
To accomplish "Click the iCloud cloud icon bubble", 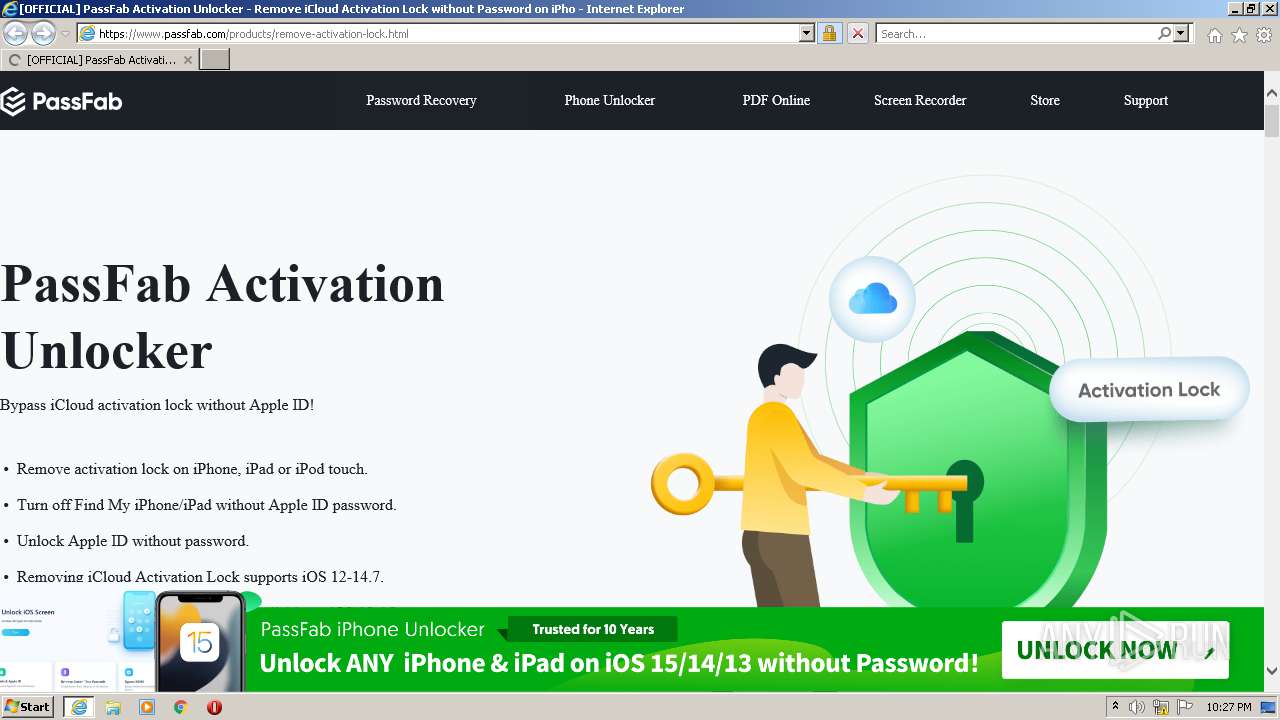I will (x=872, y=298).
